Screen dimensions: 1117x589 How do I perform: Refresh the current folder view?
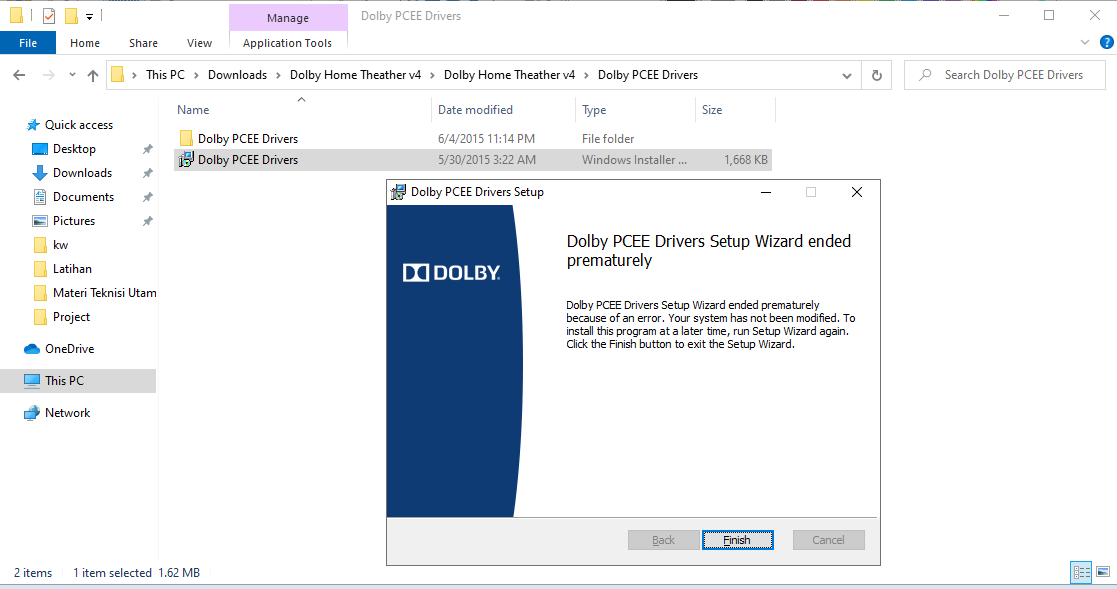(877, 75)
